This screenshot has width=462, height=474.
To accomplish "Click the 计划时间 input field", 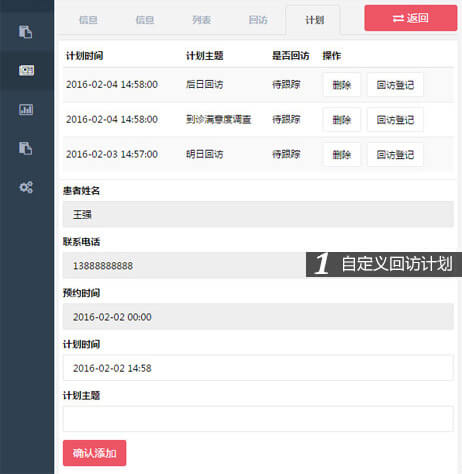I will pyautogui.click(x=258, y=368).
